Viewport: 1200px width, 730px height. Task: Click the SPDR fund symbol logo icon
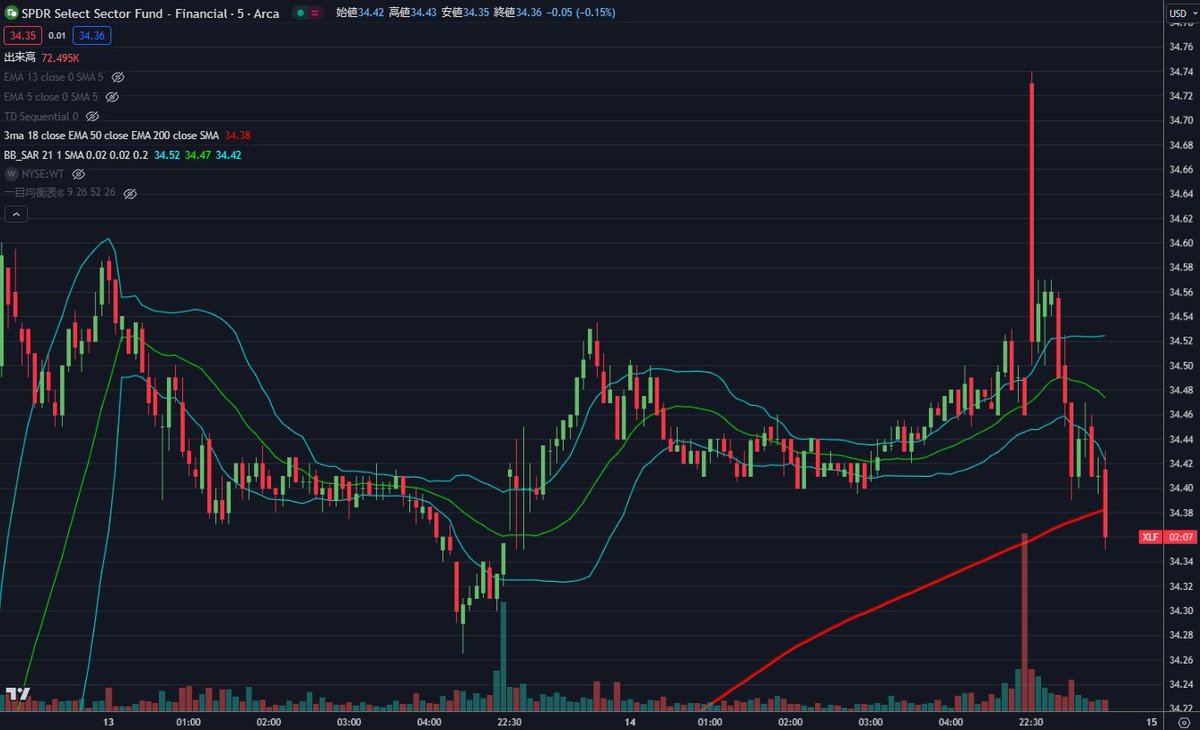point(11,13)
